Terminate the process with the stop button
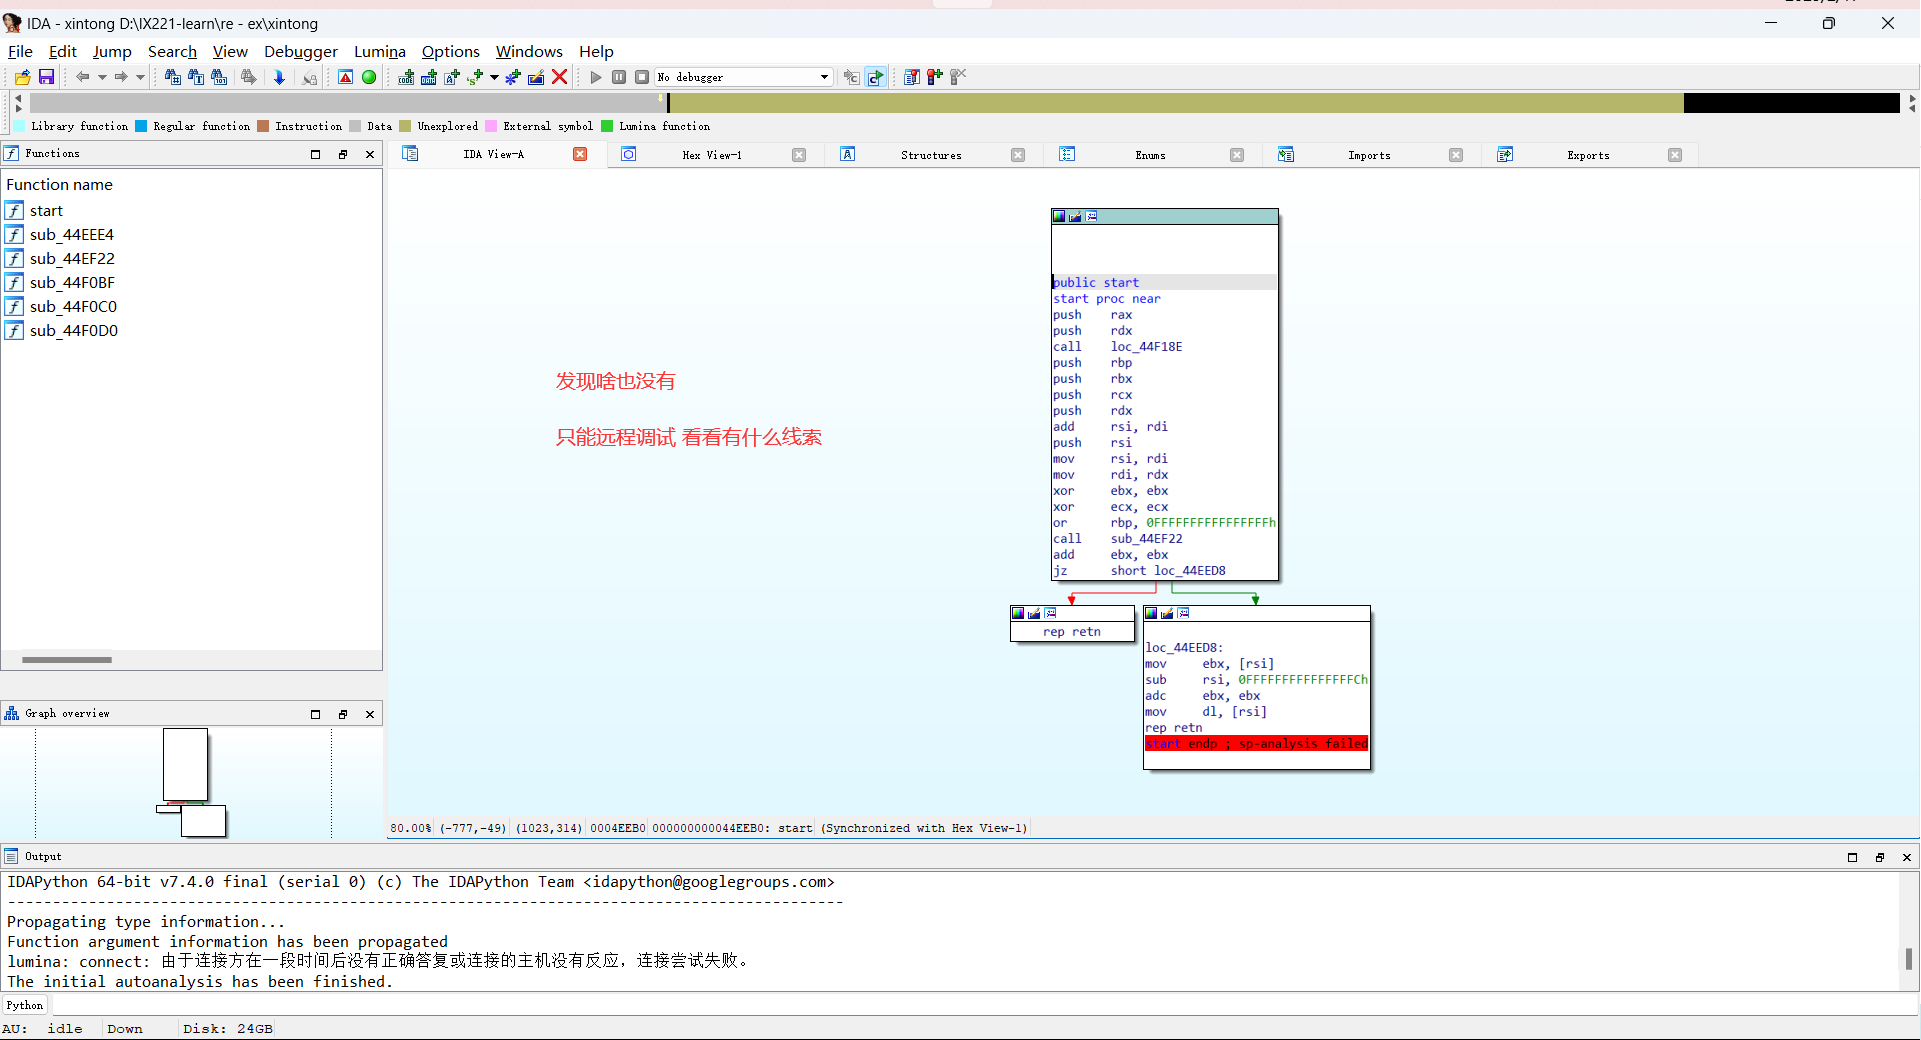This screenshot has width=1921, height=1040. pyautogui.click(x=642, y=77)
